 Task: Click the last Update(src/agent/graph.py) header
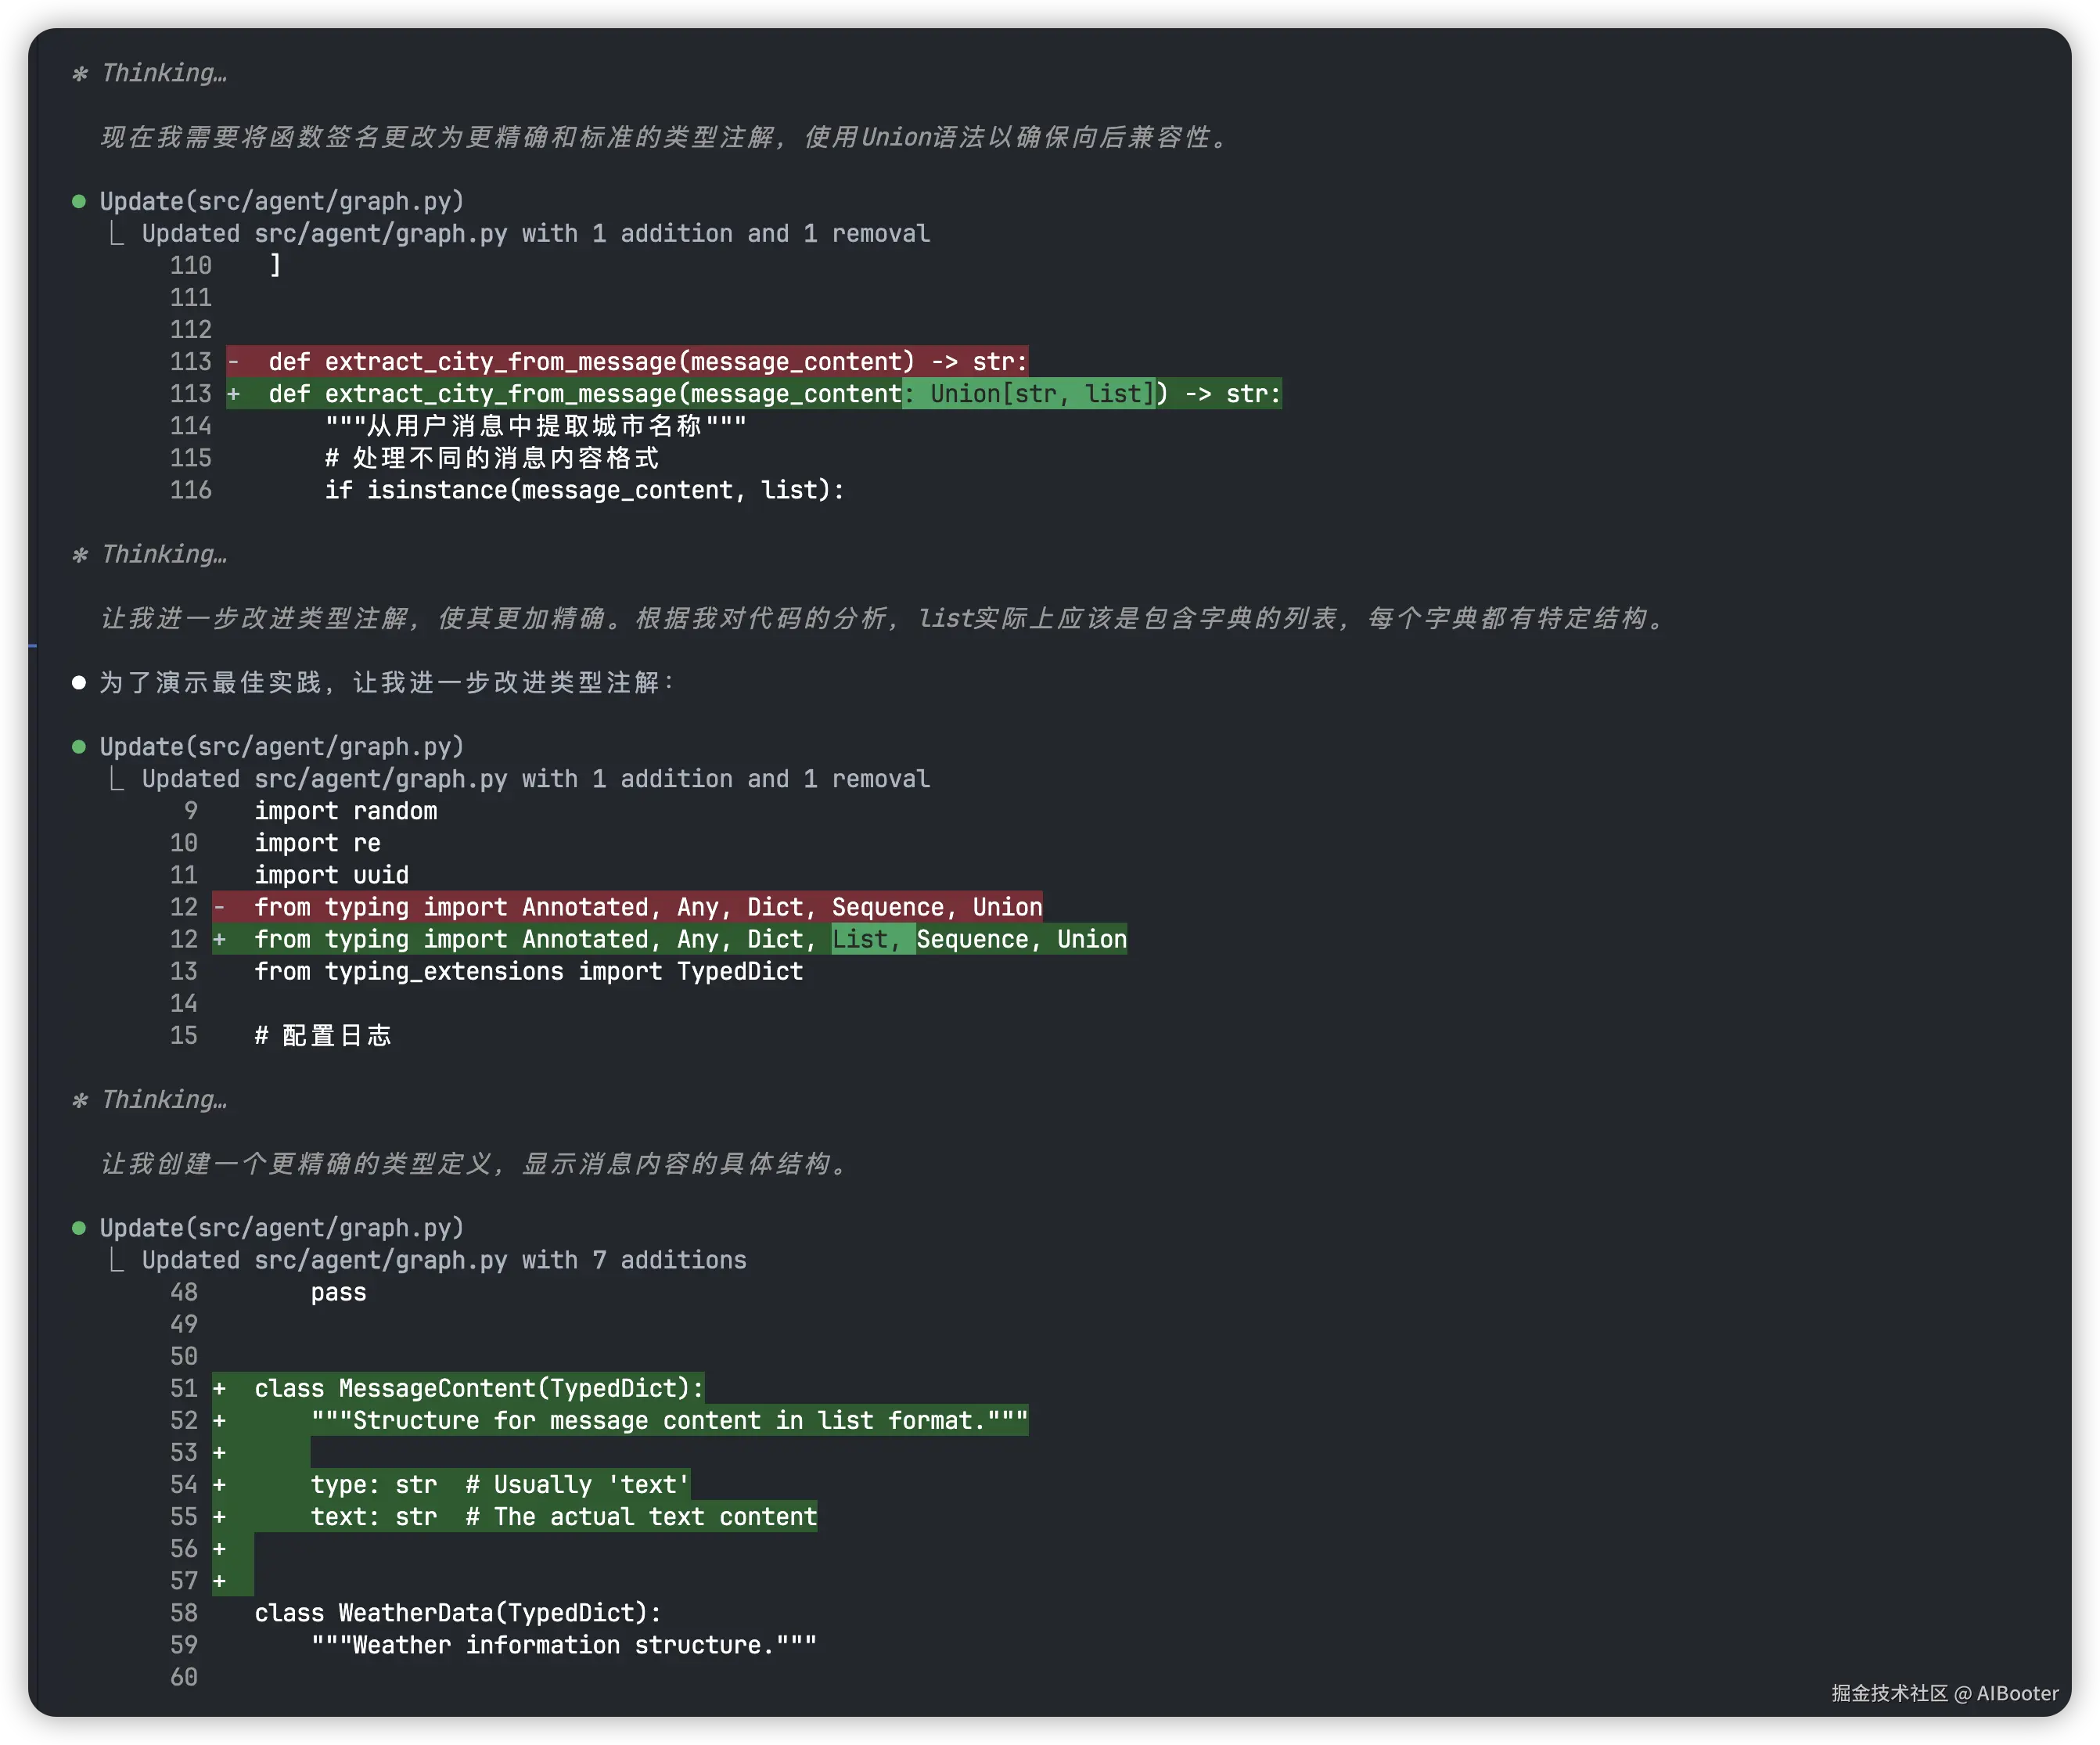282,1228
